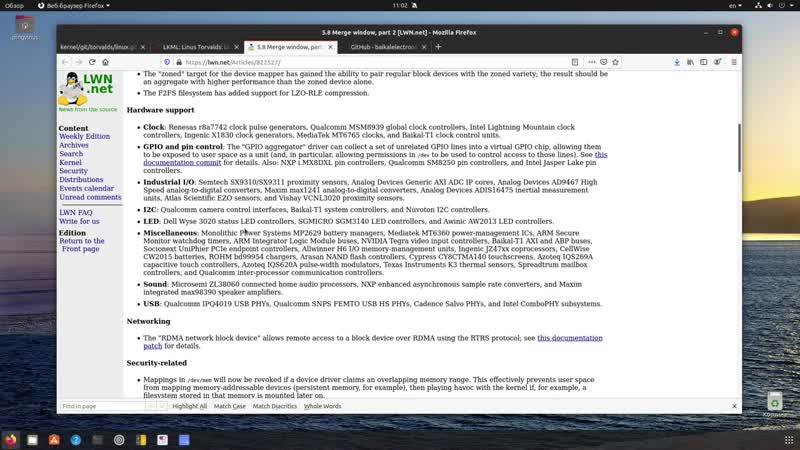Follow RDMA 'this documentation patch' link
The image size is (800, 450).
[570, 338]
